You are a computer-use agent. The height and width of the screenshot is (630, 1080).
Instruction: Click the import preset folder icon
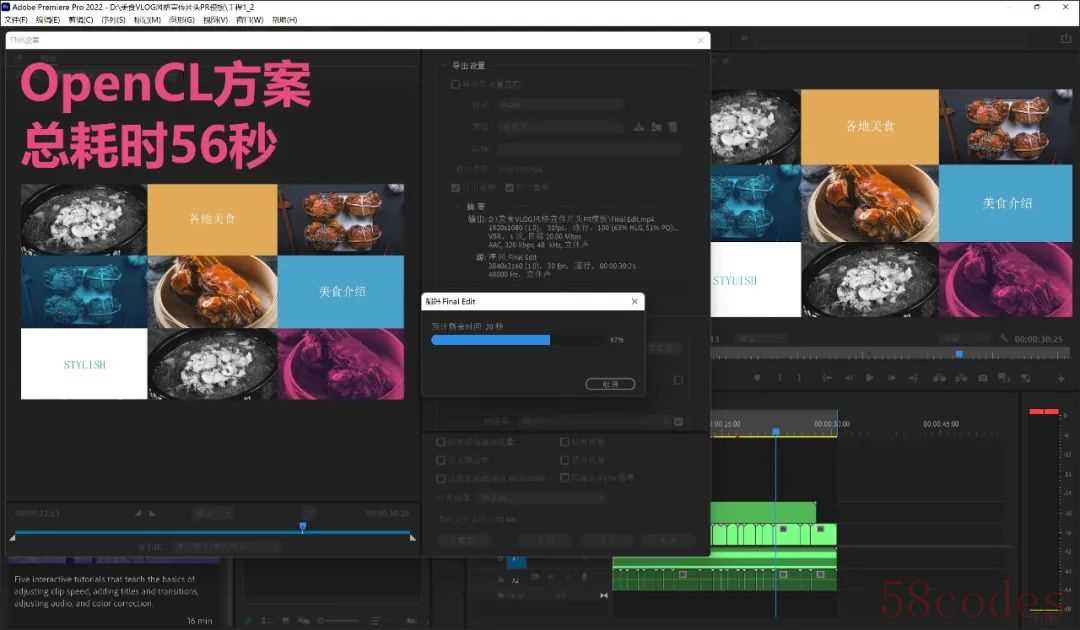[x=656, y=127]
